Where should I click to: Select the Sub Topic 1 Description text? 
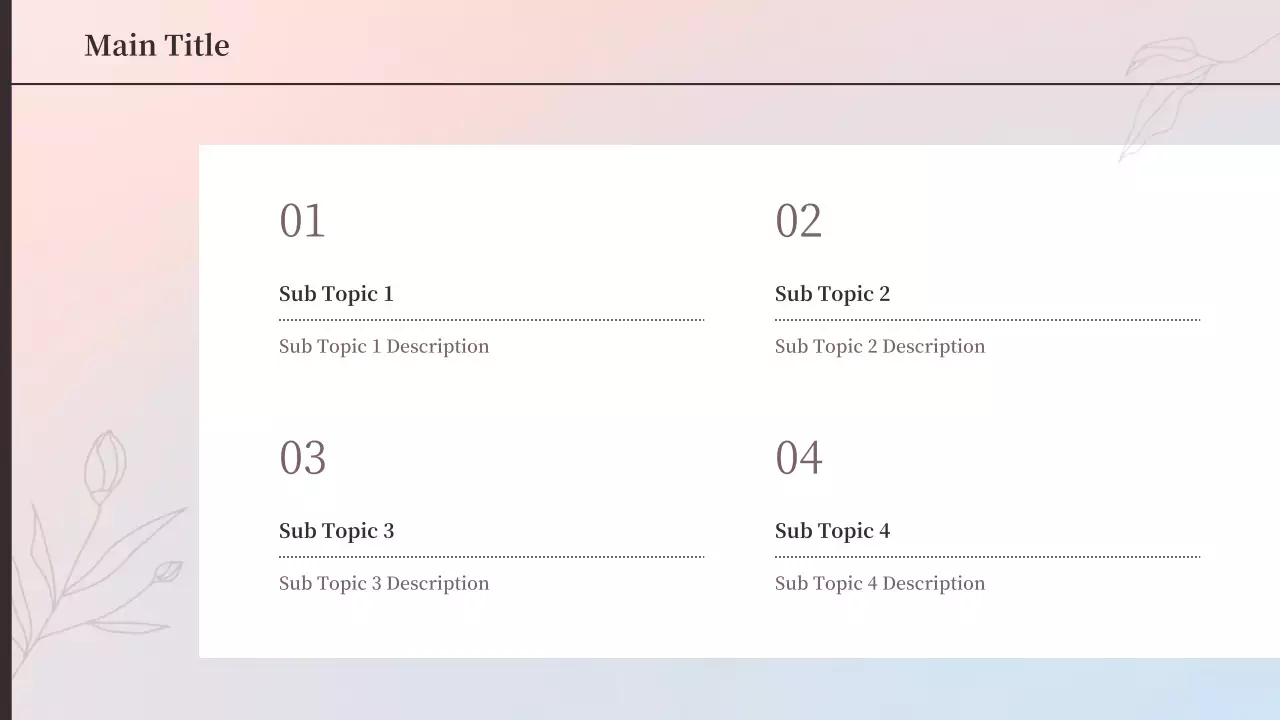[x=384, y=347]
